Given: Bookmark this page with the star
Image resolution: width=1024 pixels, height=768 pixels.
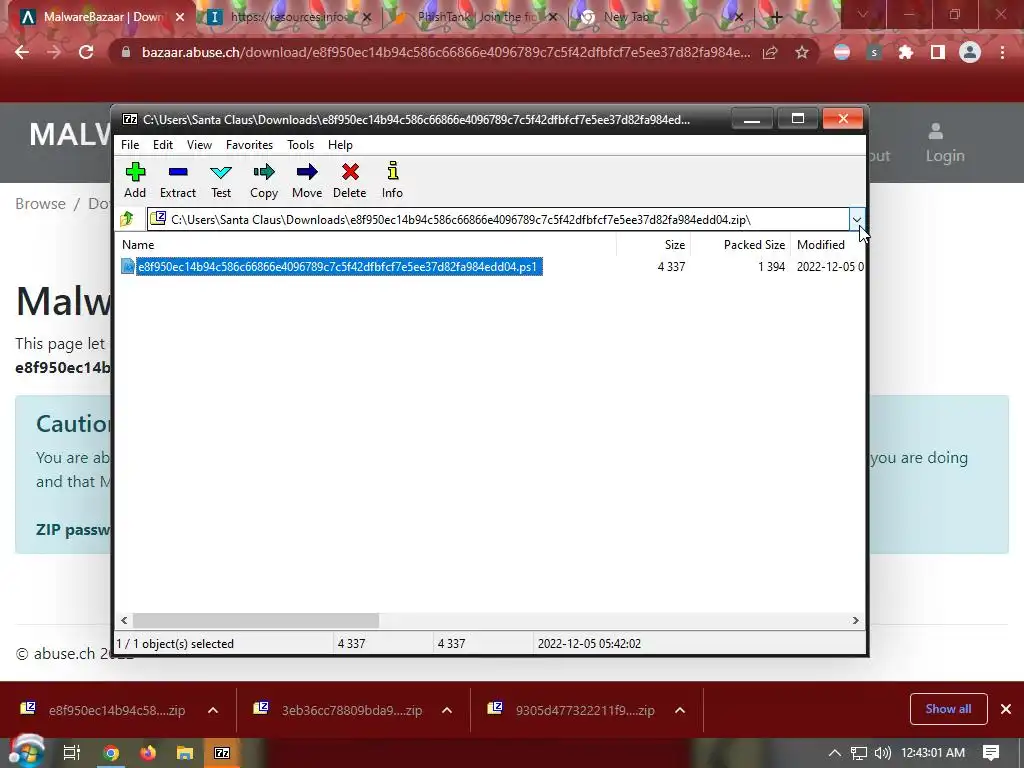Looking at the screenshot, I should pos(802,52).
